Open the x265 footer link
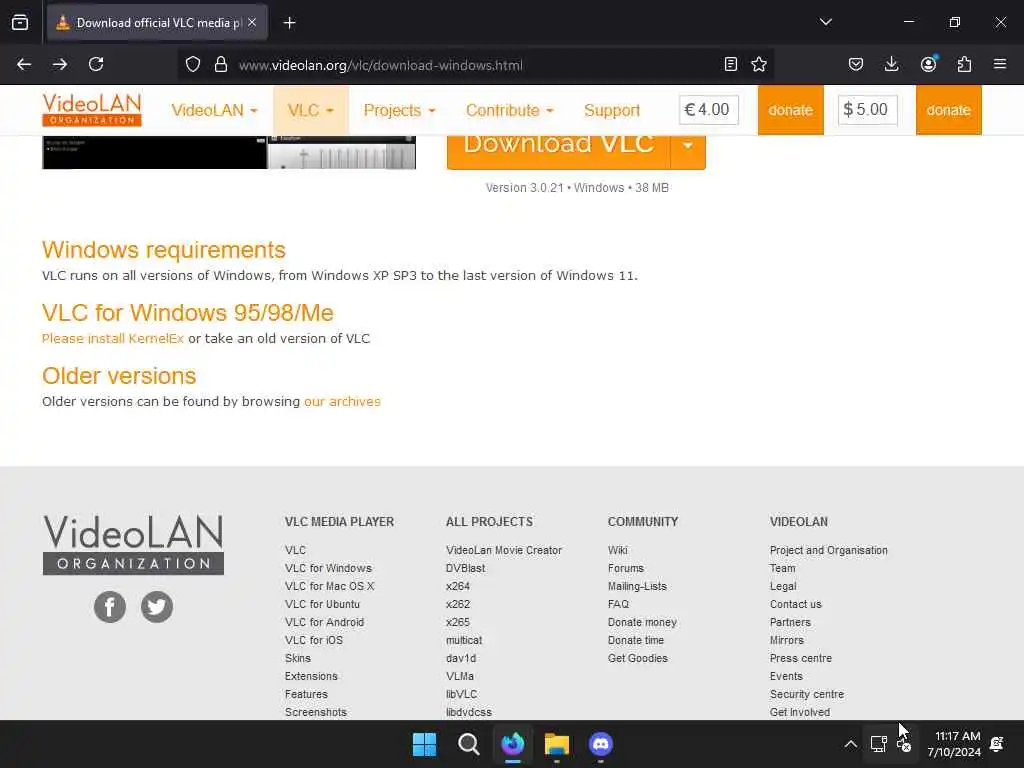Screen dimensions: 1024x768 tap(458, 622)
